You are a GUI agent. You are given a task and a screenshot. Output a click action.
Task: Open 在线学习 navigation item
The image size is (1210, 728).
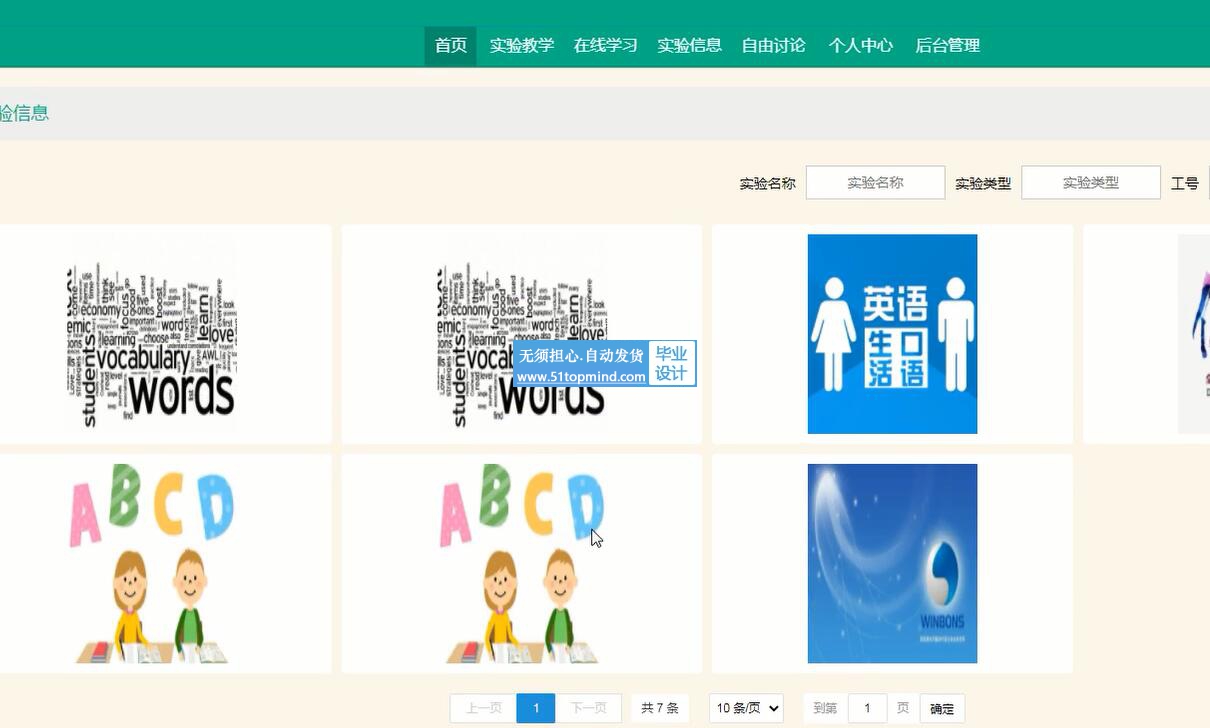coord(605,45)
